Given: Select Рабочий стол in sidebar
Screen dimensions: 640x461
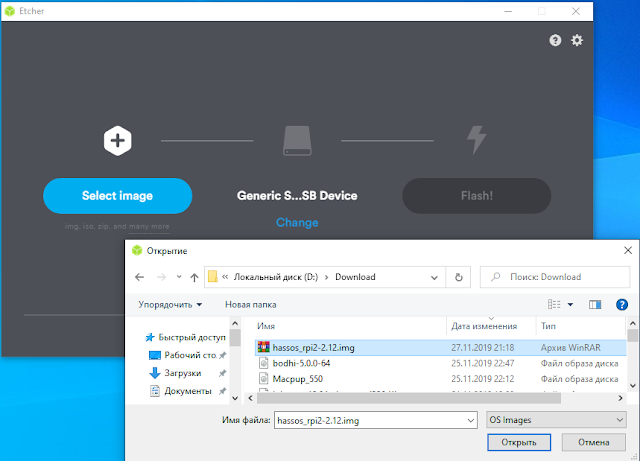Looking at the screenshot, I should pos(188,355).
